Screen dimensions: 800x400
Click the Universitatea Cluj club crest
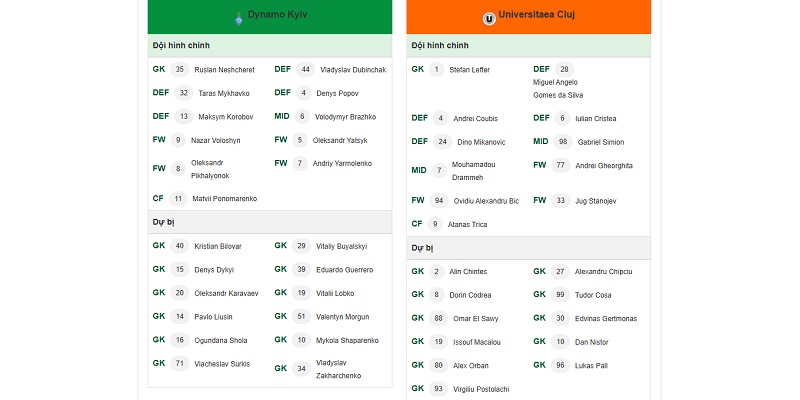click(489, 19)
